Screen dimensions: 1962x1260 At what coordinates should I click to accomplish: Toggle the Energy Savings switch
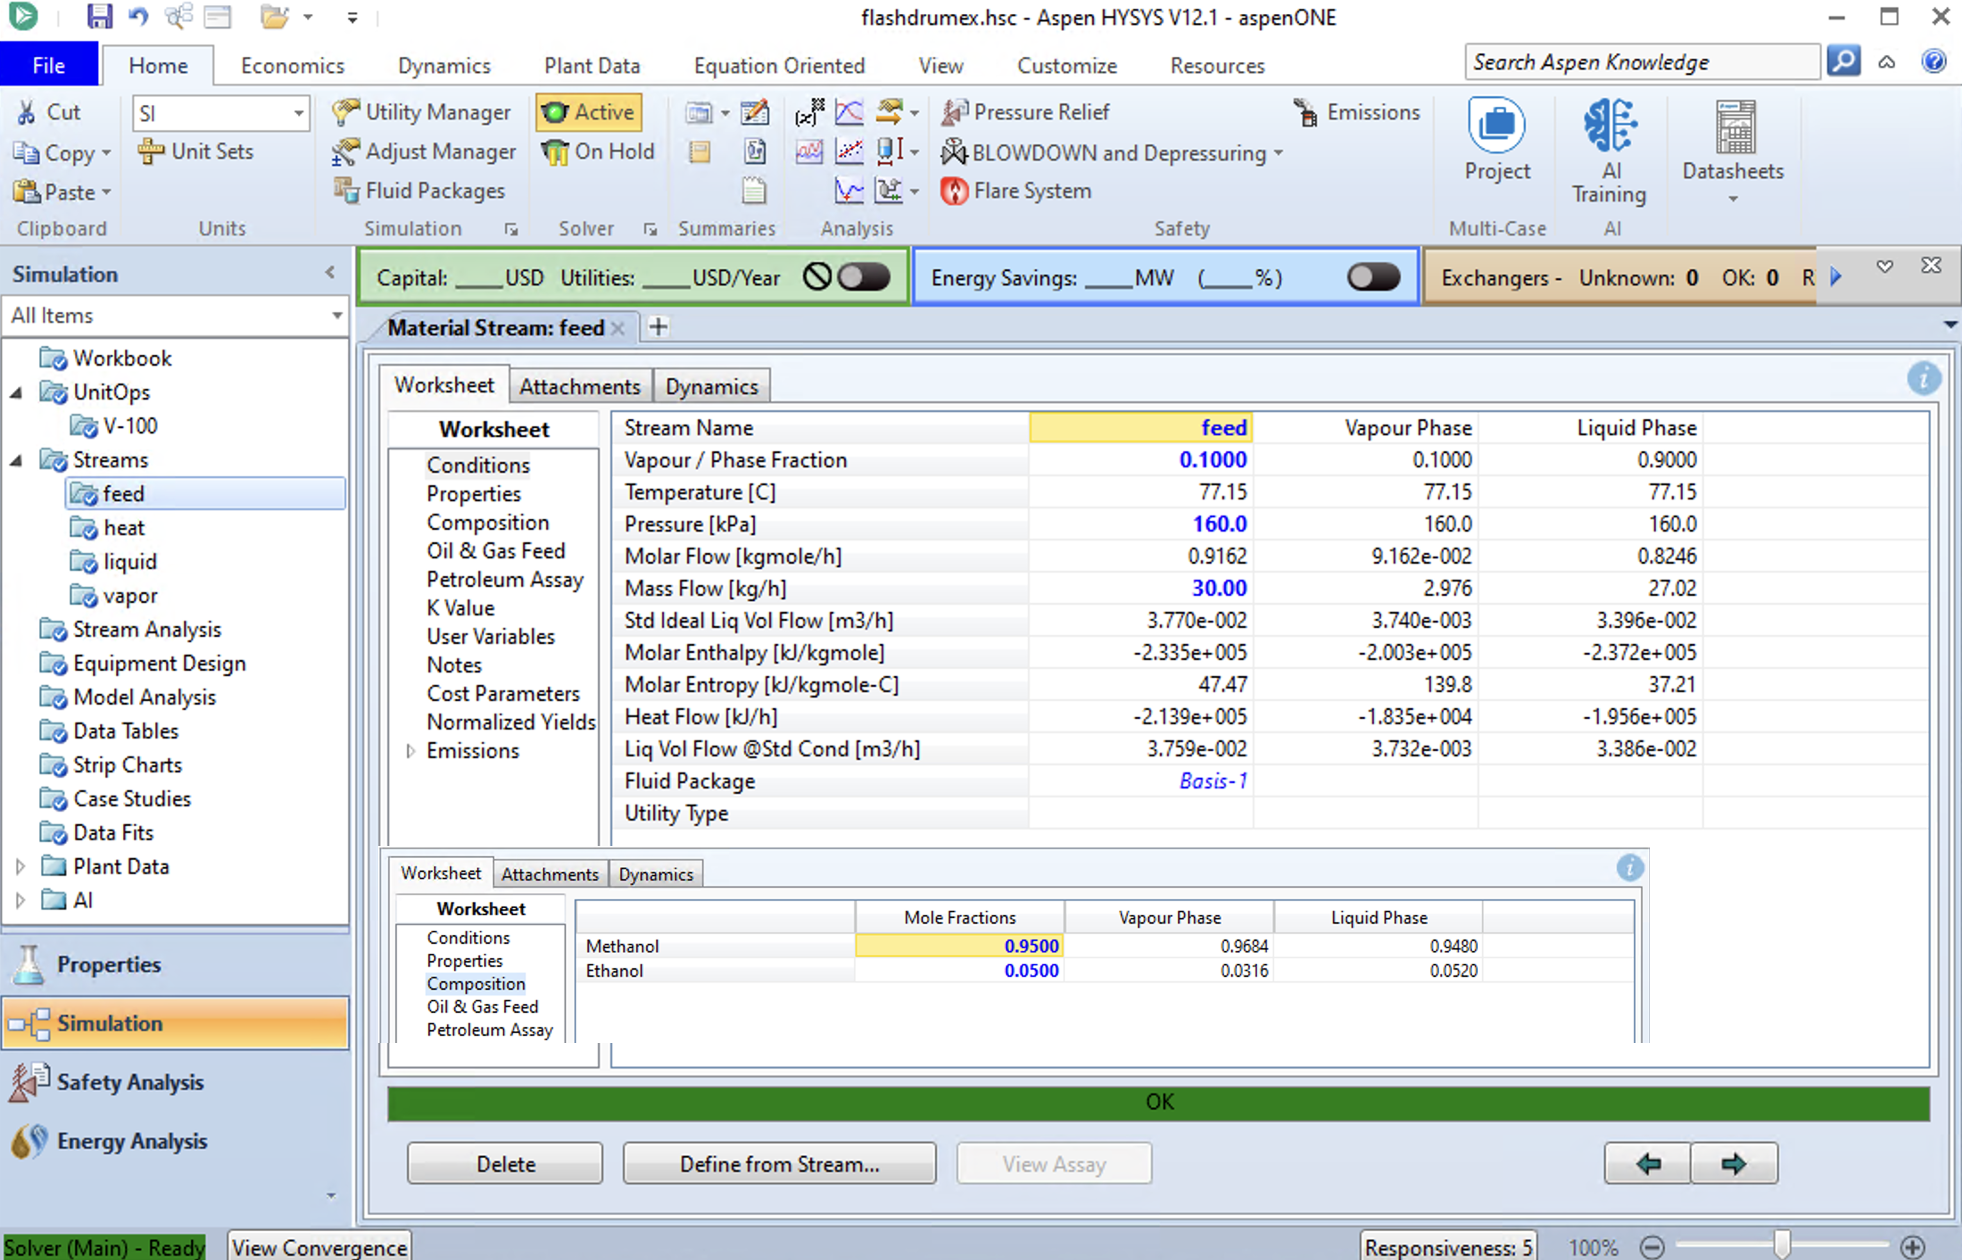(1372, 277)
